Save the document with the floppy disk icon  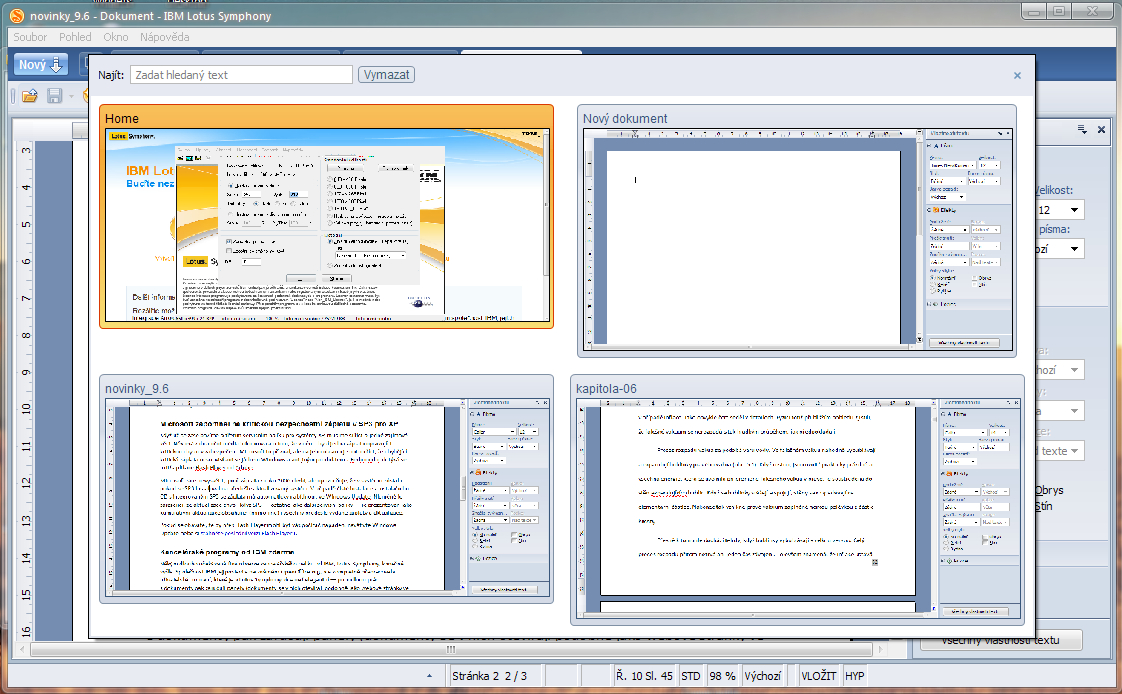(54, 95)
